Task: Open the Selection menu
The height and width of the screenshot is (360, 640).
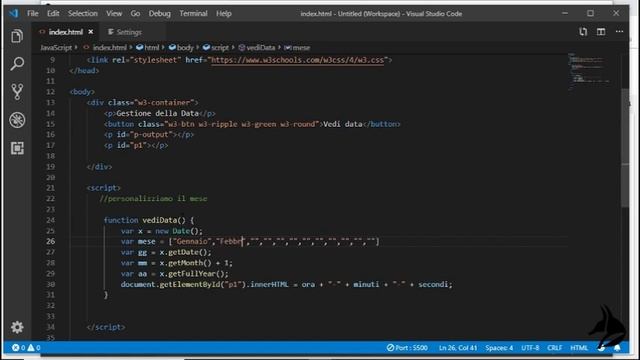Action: (x=83, y=13)
